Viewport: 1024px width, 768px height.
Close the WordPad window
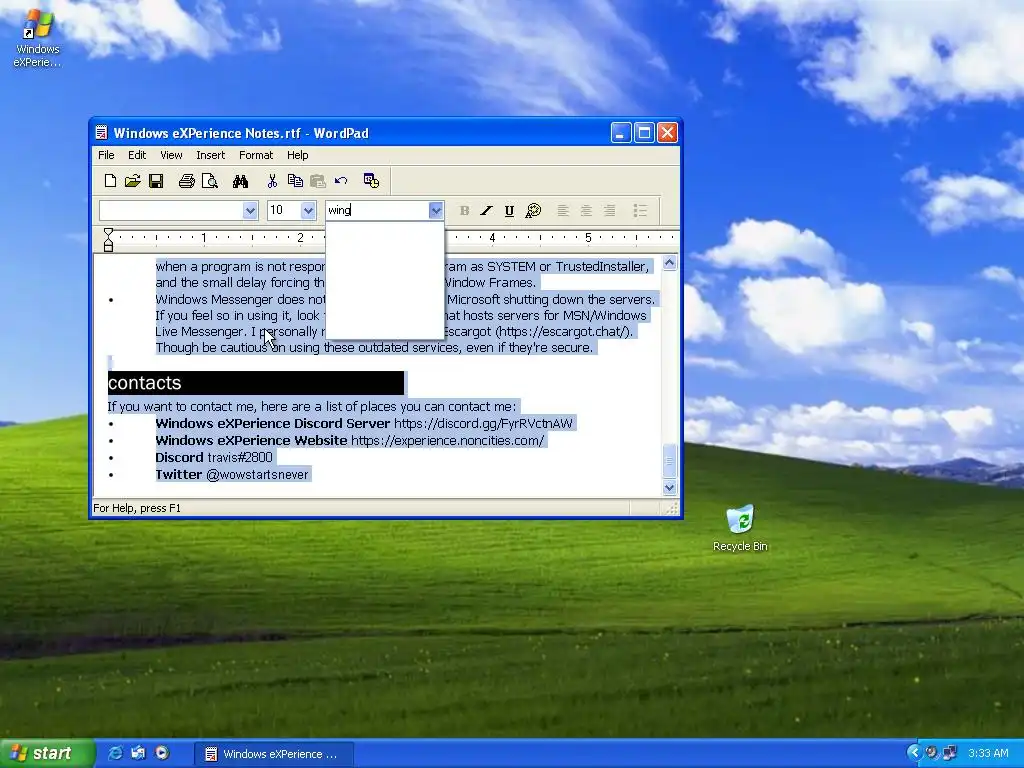[x=667, y=133]
